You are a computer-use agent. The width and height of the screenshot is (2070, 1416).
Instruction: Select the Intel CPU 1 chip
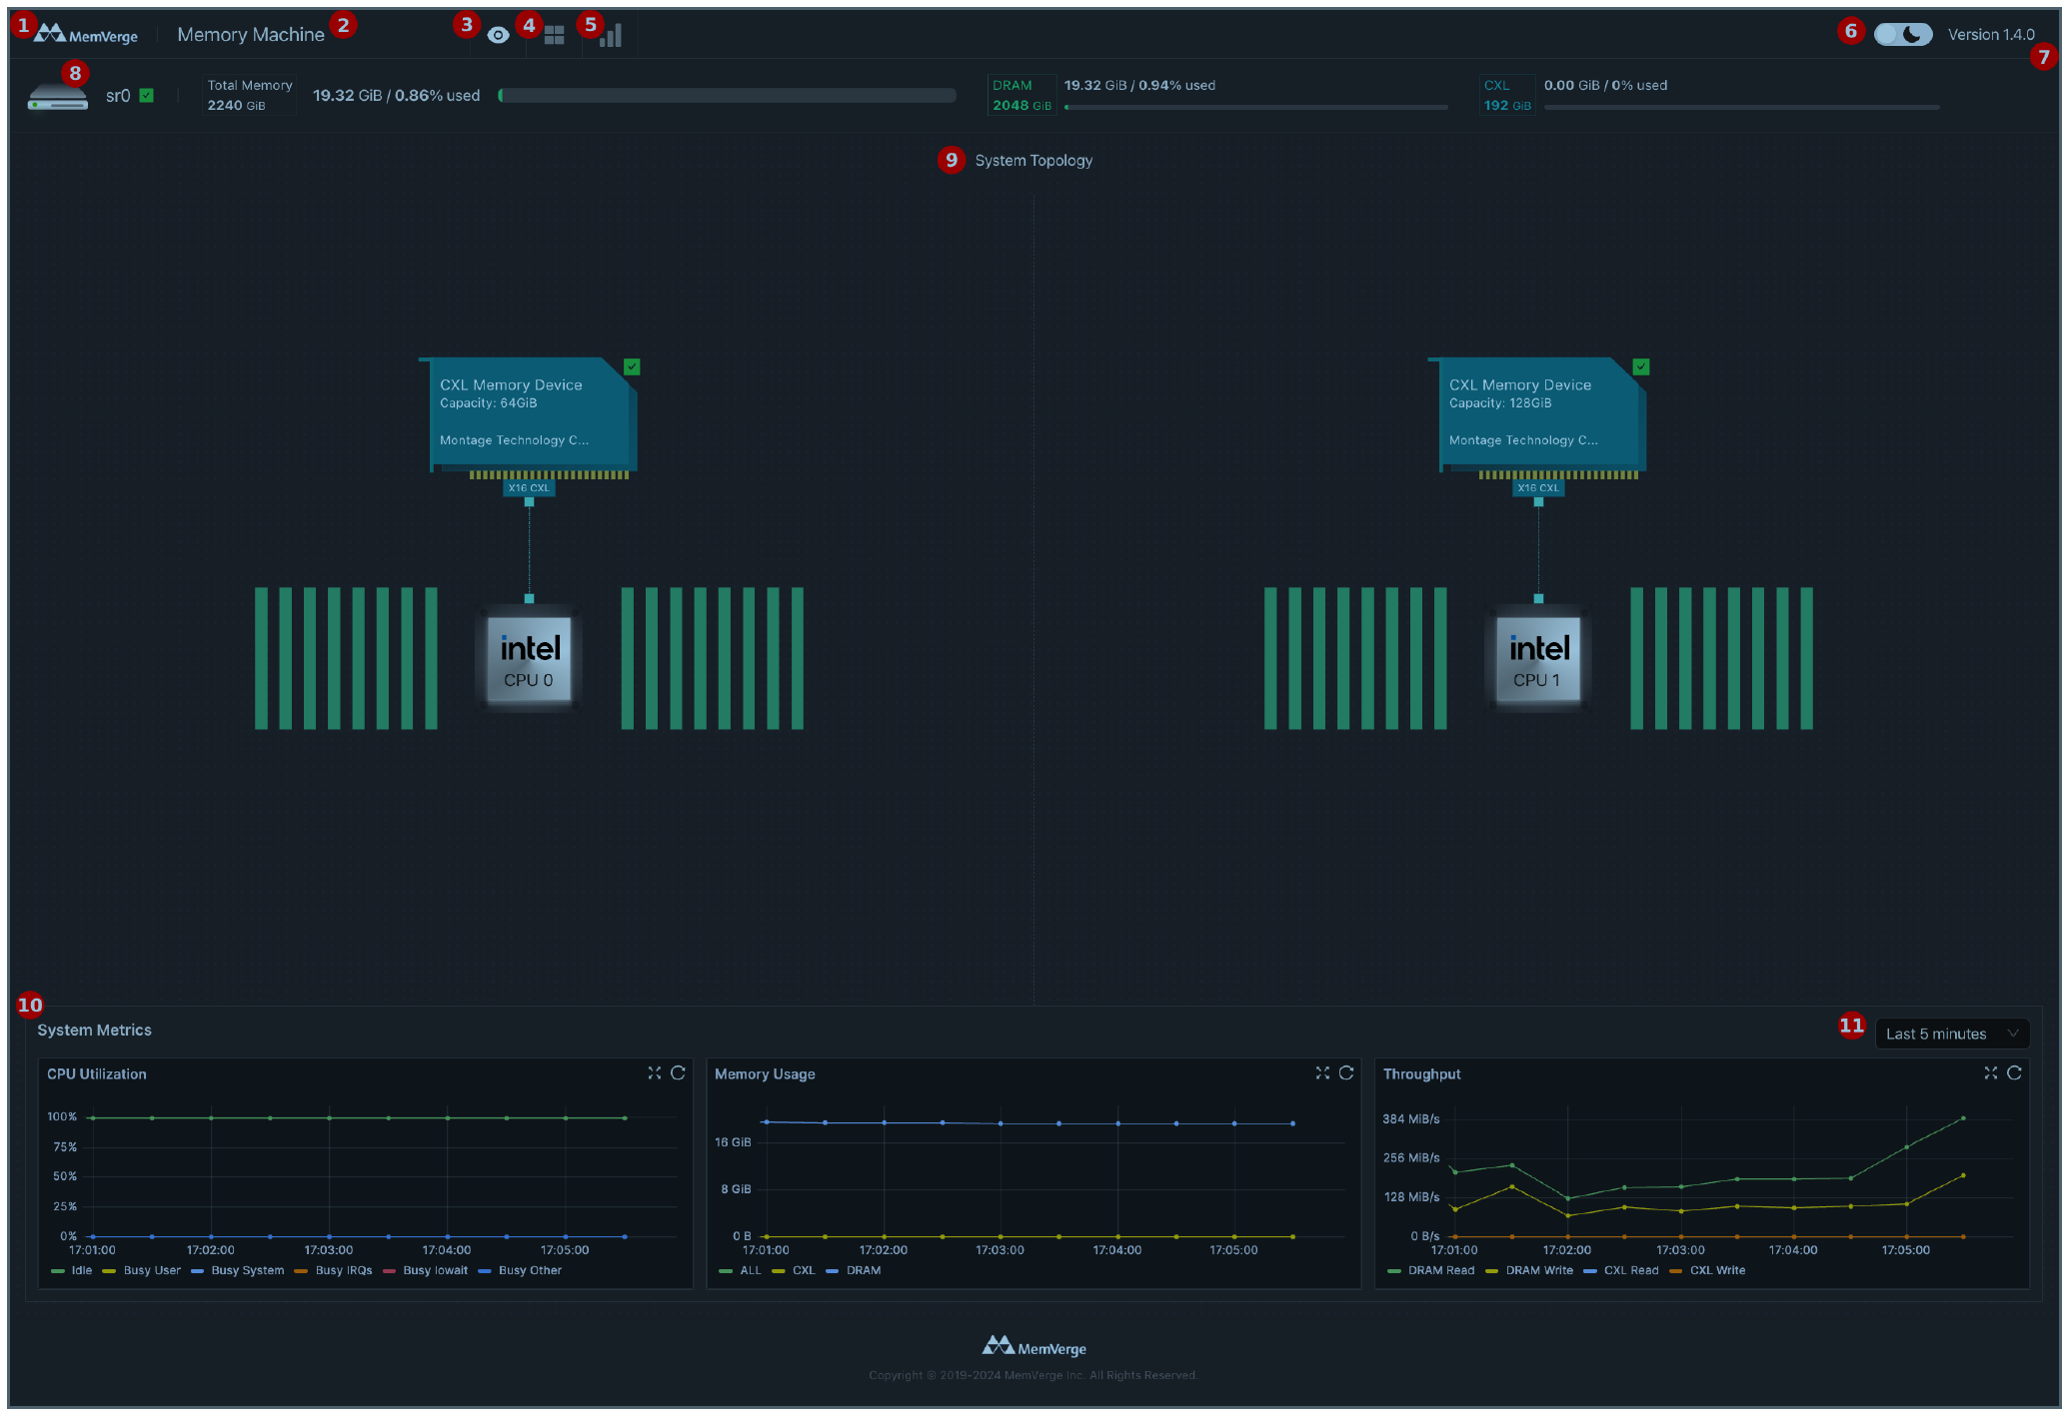[1538, 658]
